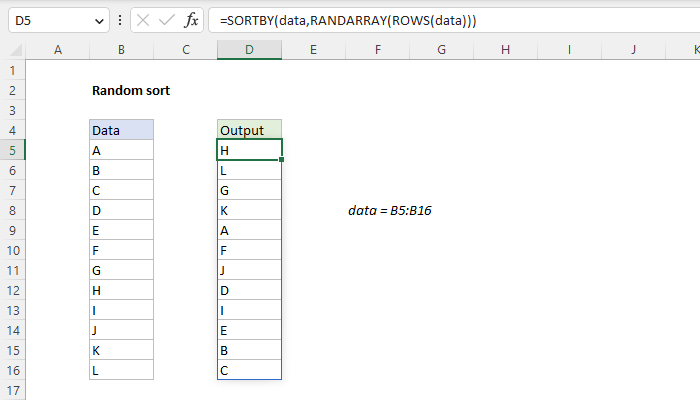Viewport: 700px width, 400px height.
Task: Expand the Name Box dropdown arrow
Action: point(99,21)
